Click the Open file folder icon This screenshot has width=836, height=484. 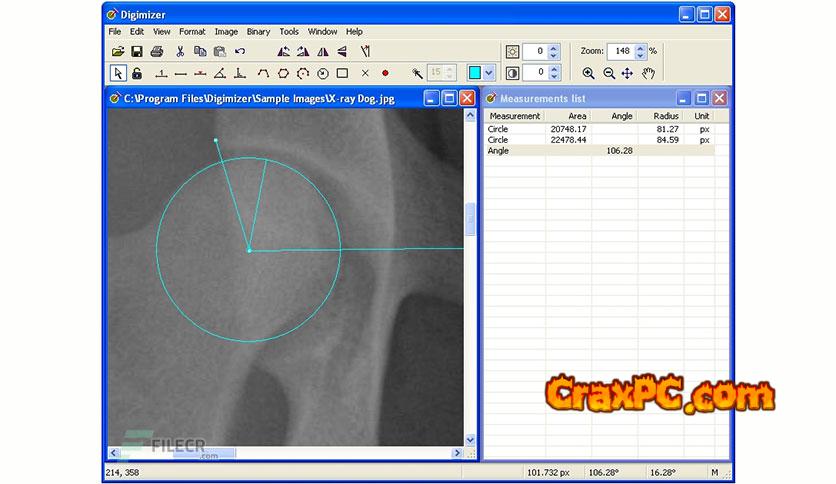[117, 51]
